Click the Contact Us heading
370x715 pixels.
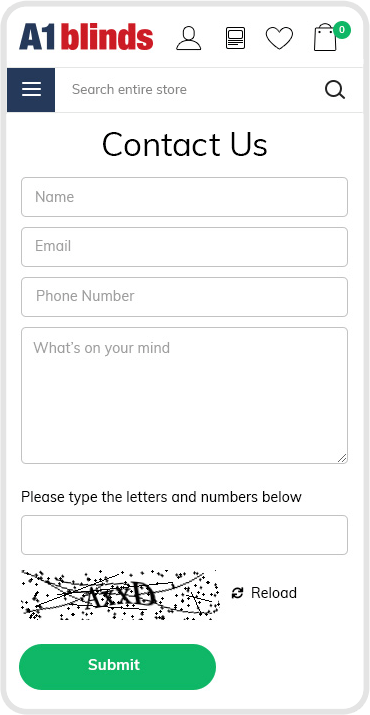point(184,144)
